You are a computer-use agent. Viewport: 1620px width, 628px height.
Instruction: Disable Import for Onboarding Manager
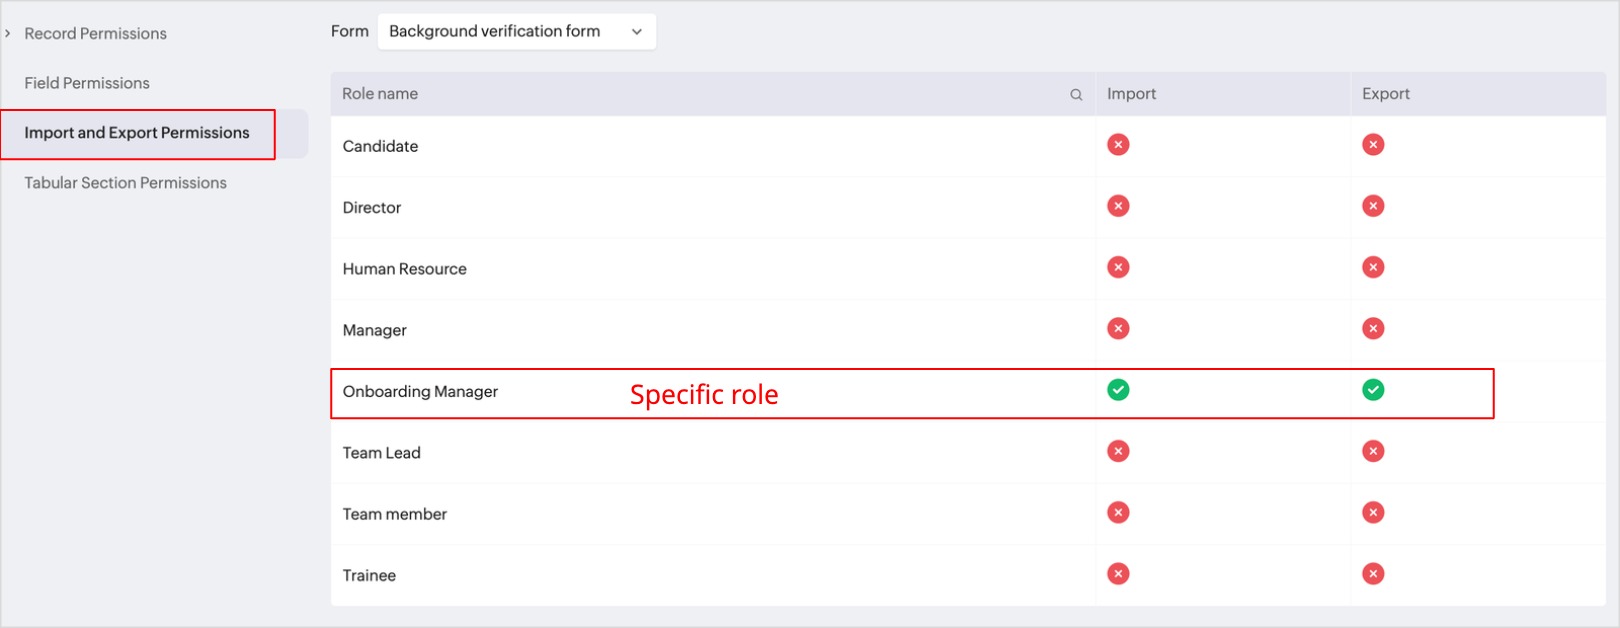tap(1118, 390)
